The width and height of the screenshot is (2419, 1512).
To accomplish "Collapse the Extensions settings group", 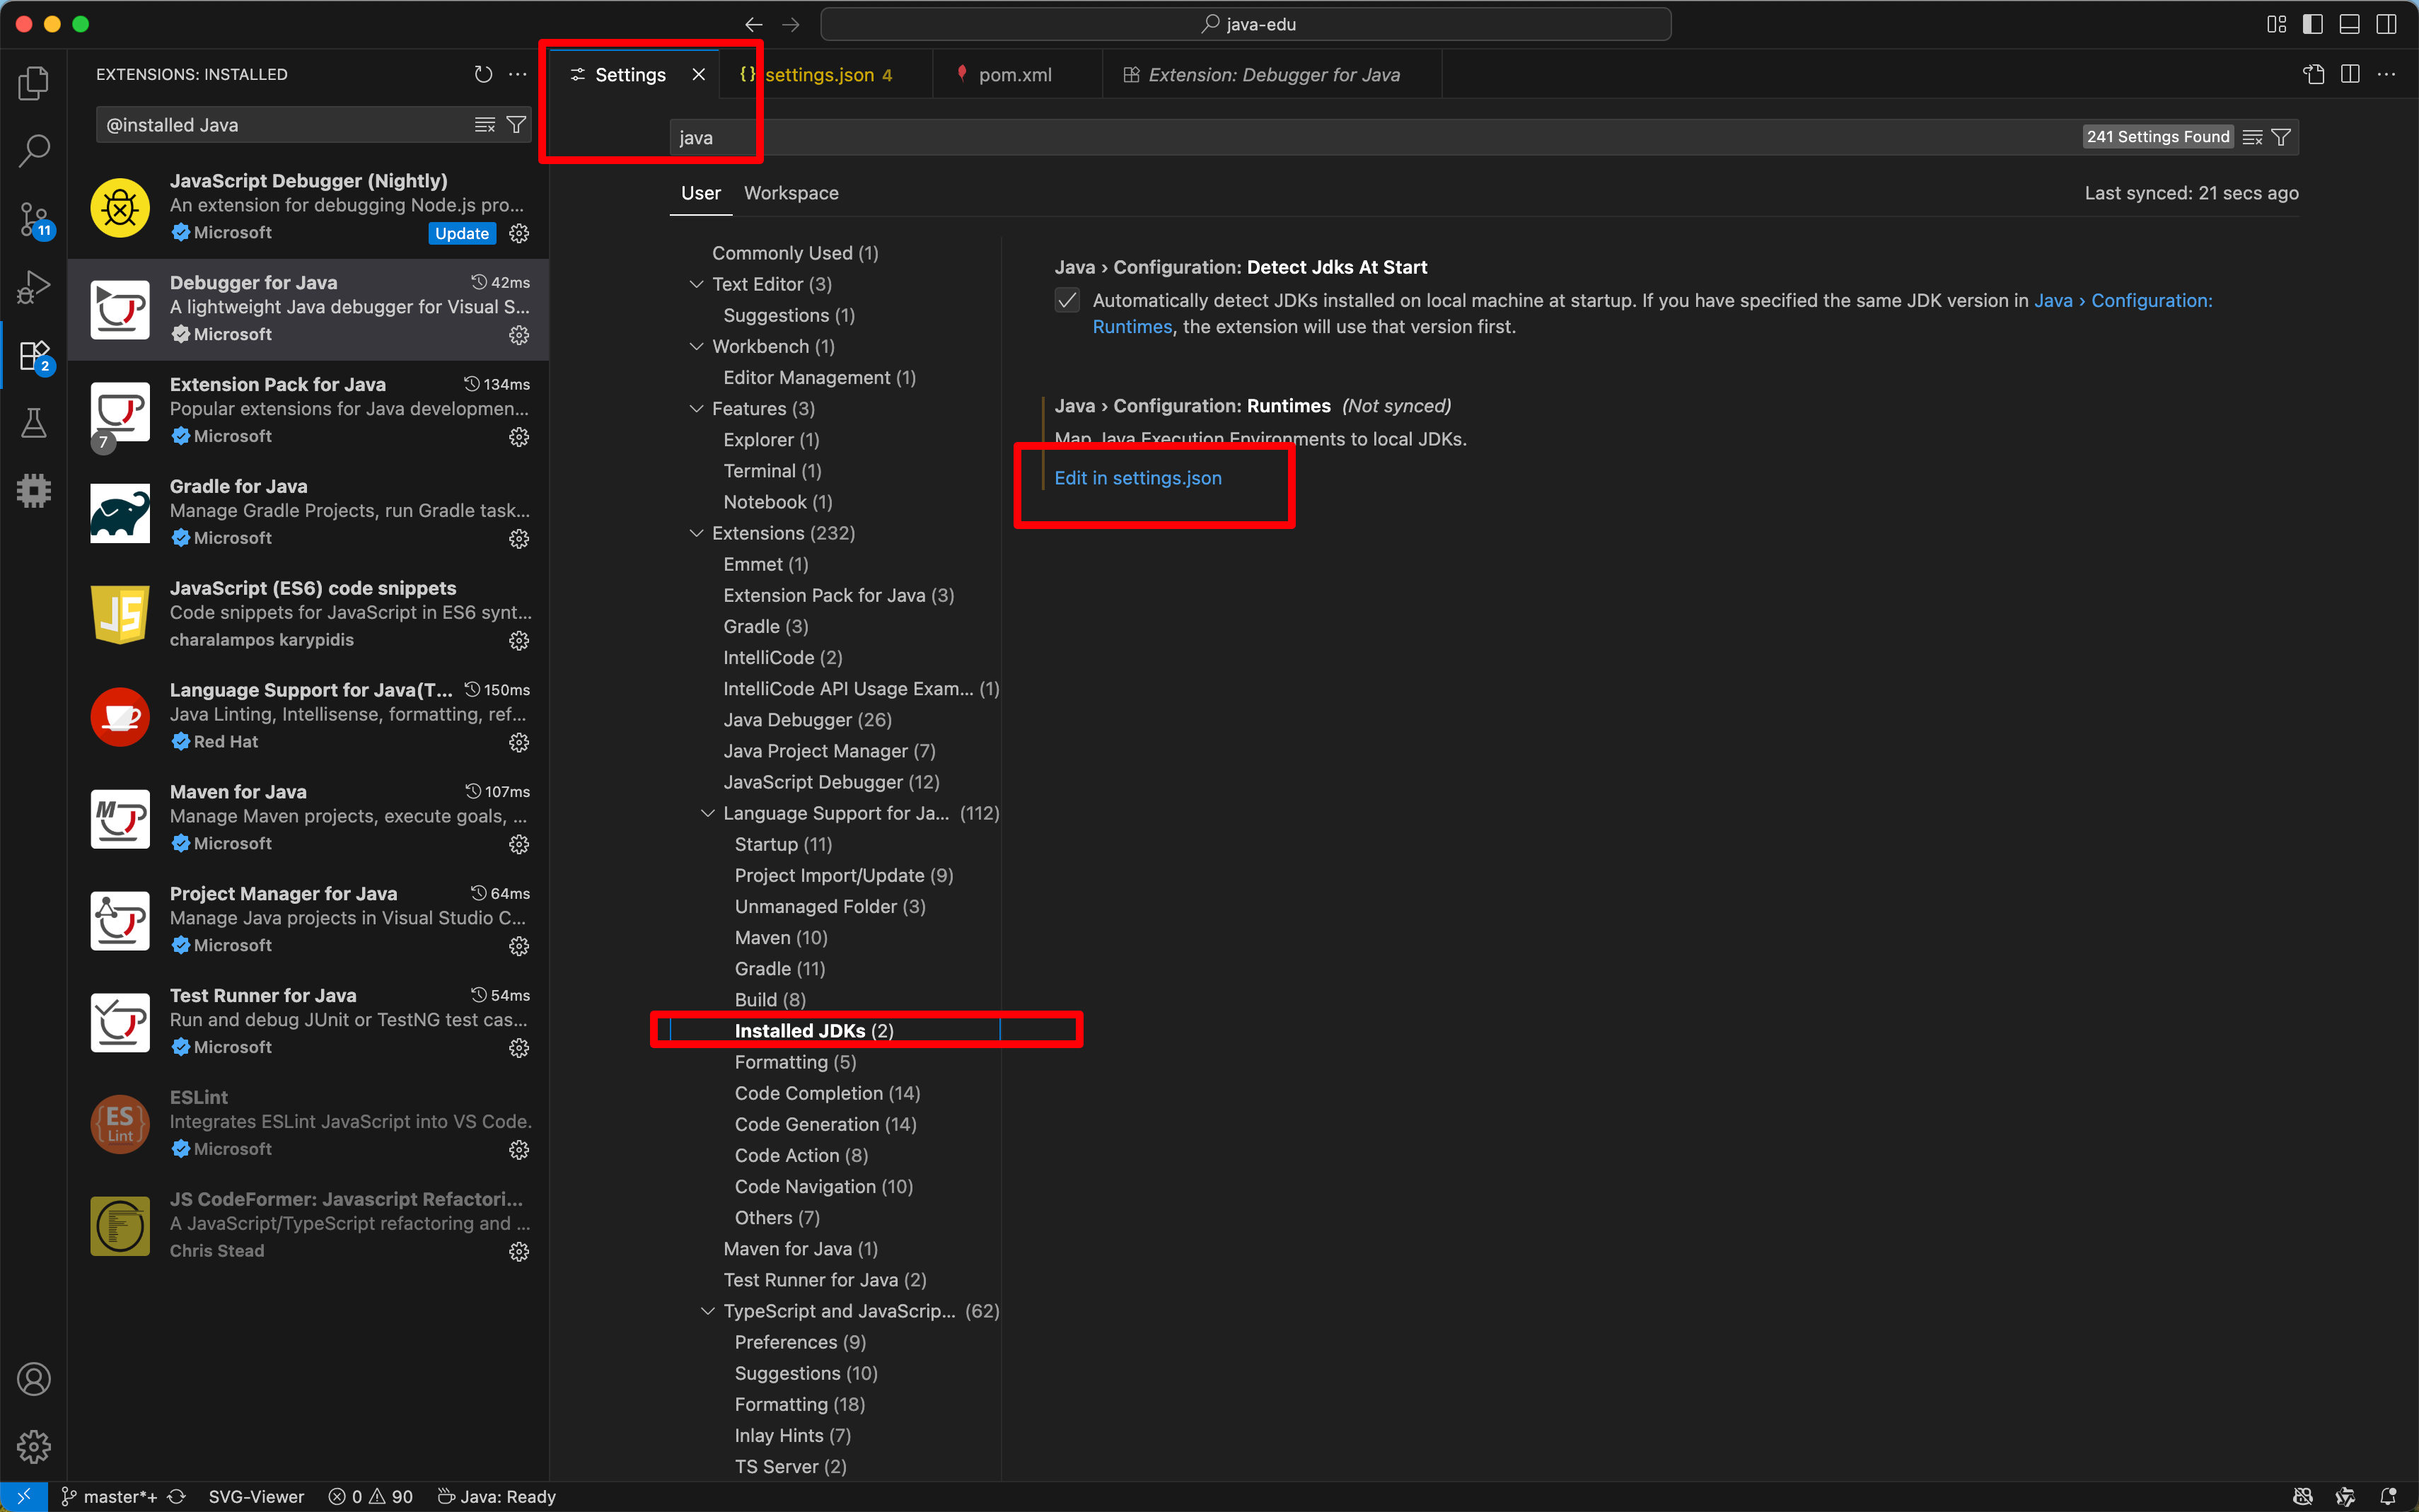I will [696, 533].
